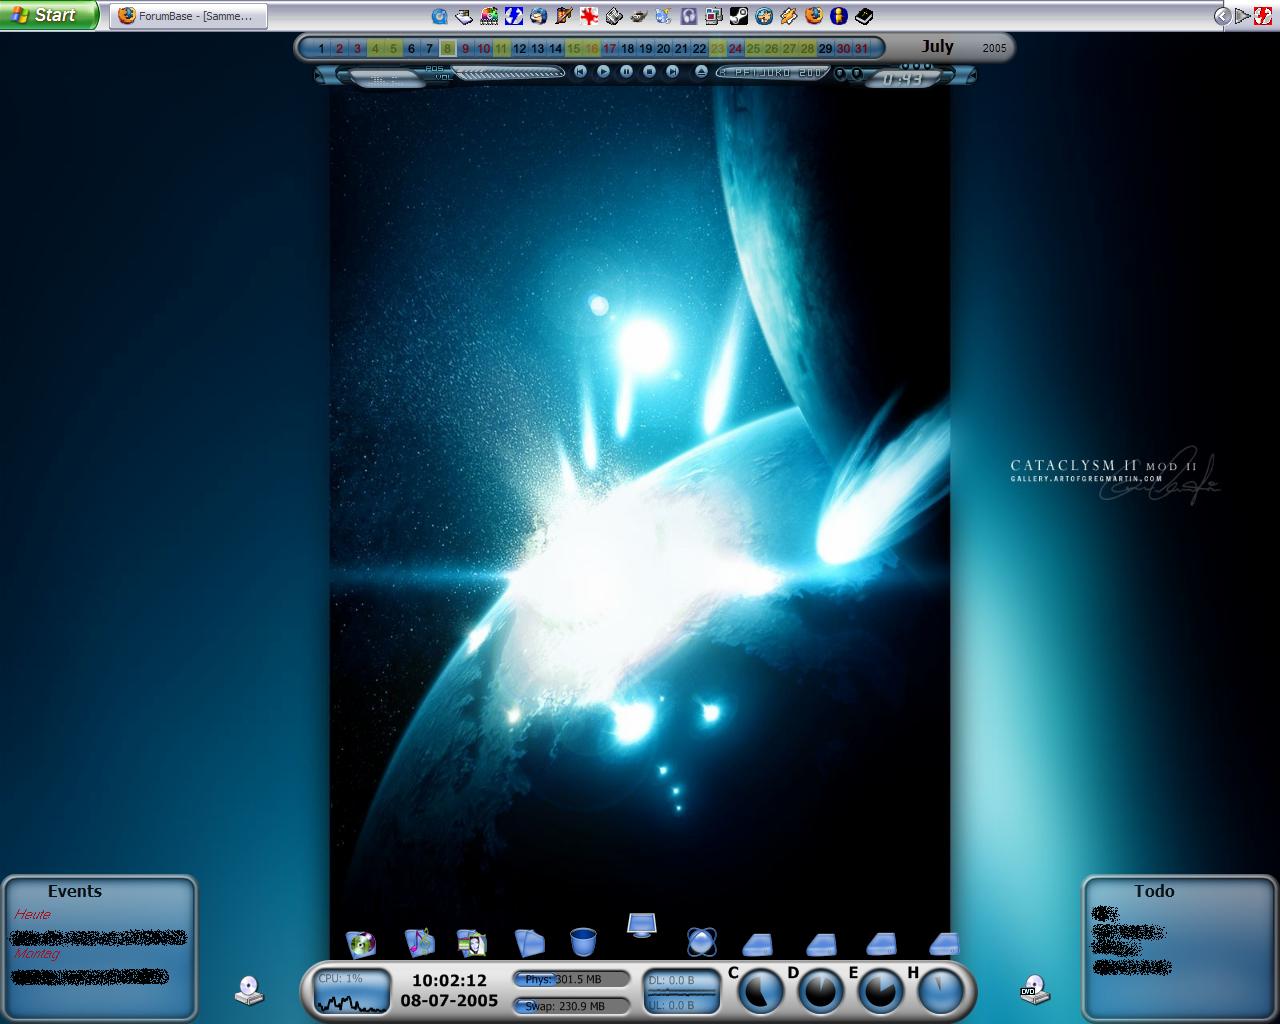
Task: Open the headphones player quick launch icon
Action: tap(688, 16)
